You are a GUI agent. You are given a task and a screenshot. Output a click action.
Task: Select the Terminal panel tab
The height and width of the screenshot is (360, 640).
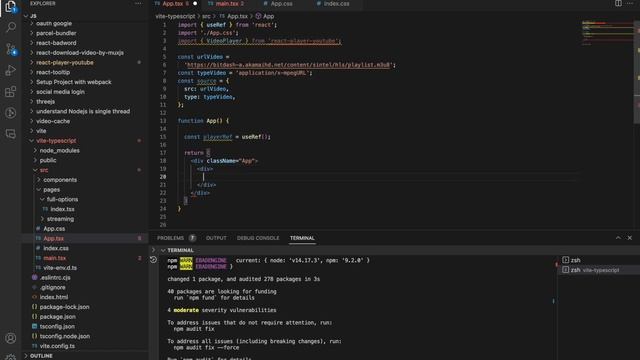point(302,238)
